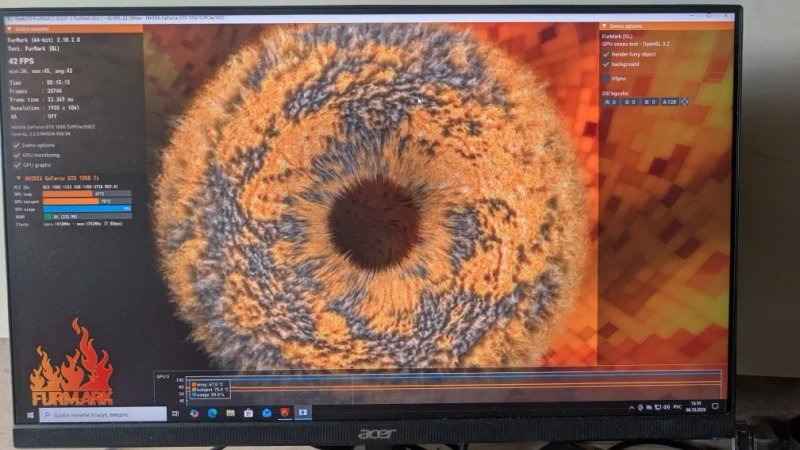The width and height of the screenshot is (800, 450).
Task: Open the Windows Start menu
Action: [x=30, y=415]
